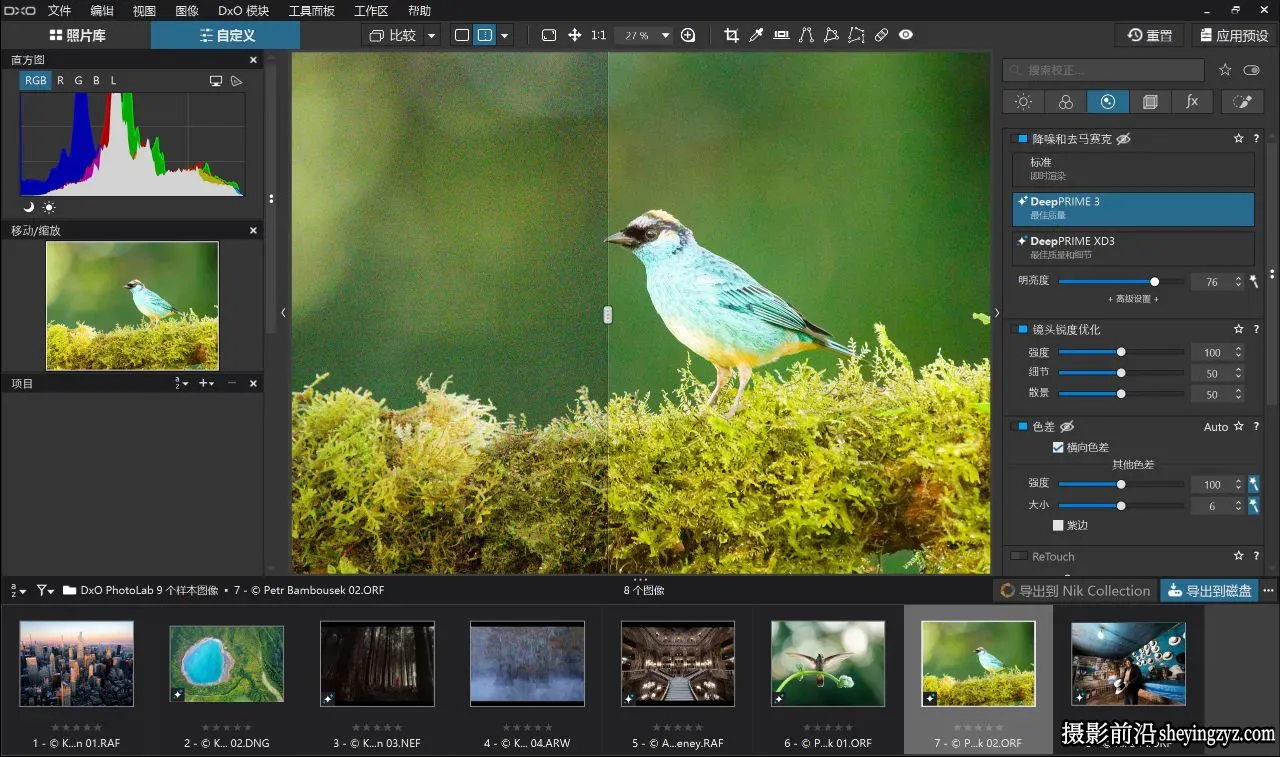This screenshot has width=1280, height=757.
Task: Open the Geometry corrections tab
Action: pos(1150,102)
